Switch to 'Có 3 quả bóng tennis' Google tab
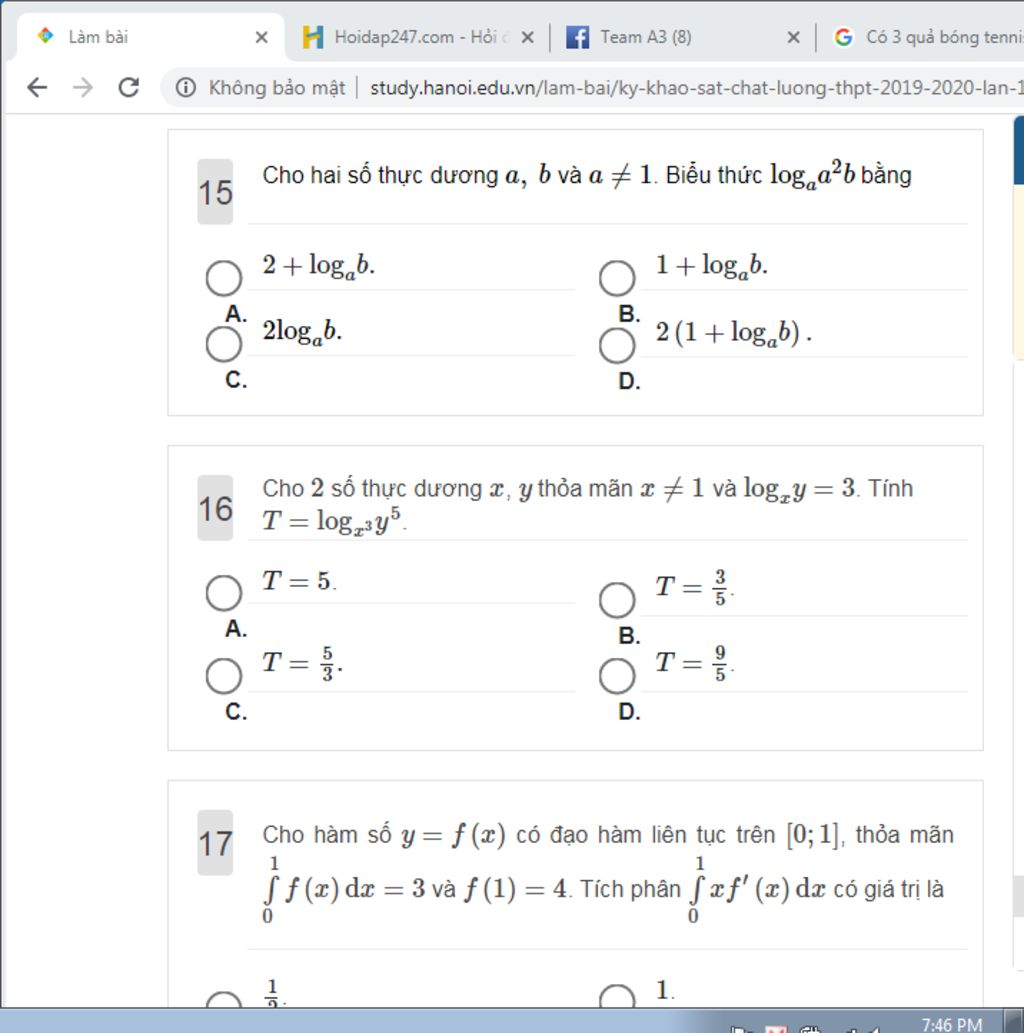 923,37
